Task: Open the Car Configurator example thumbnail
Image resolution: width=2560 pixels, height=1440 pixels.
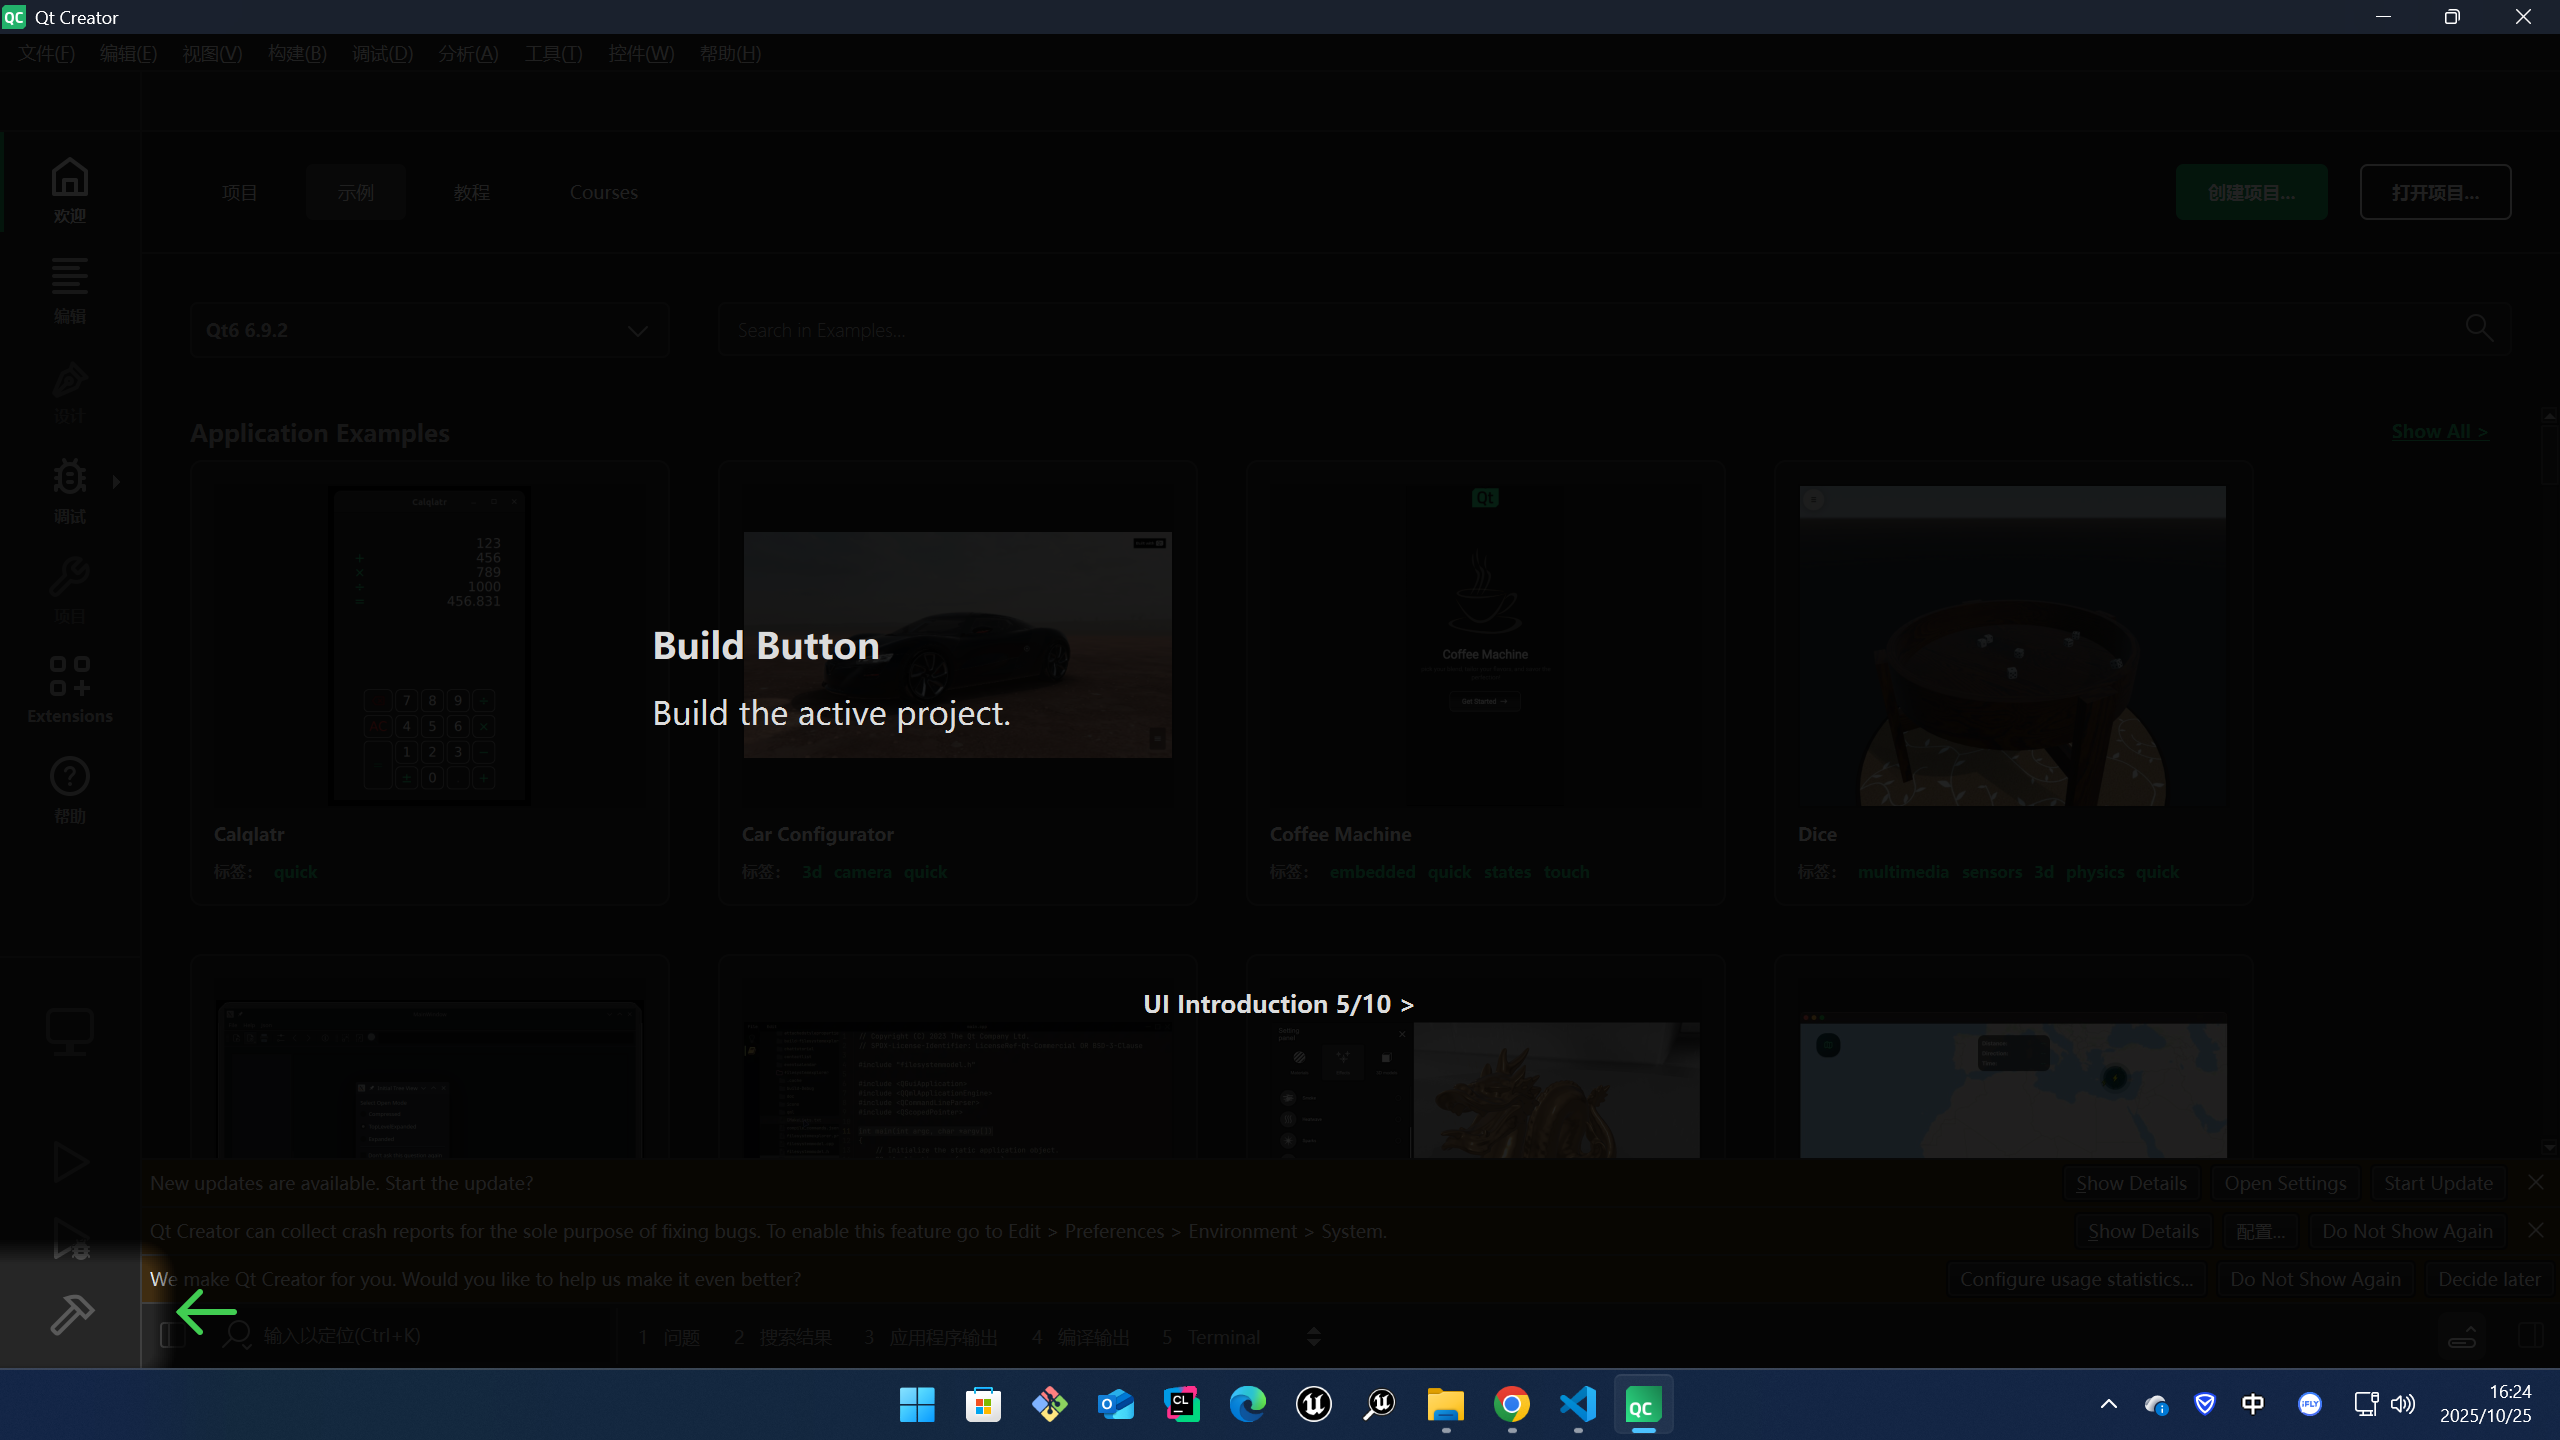Action: [x=957, y=645]
